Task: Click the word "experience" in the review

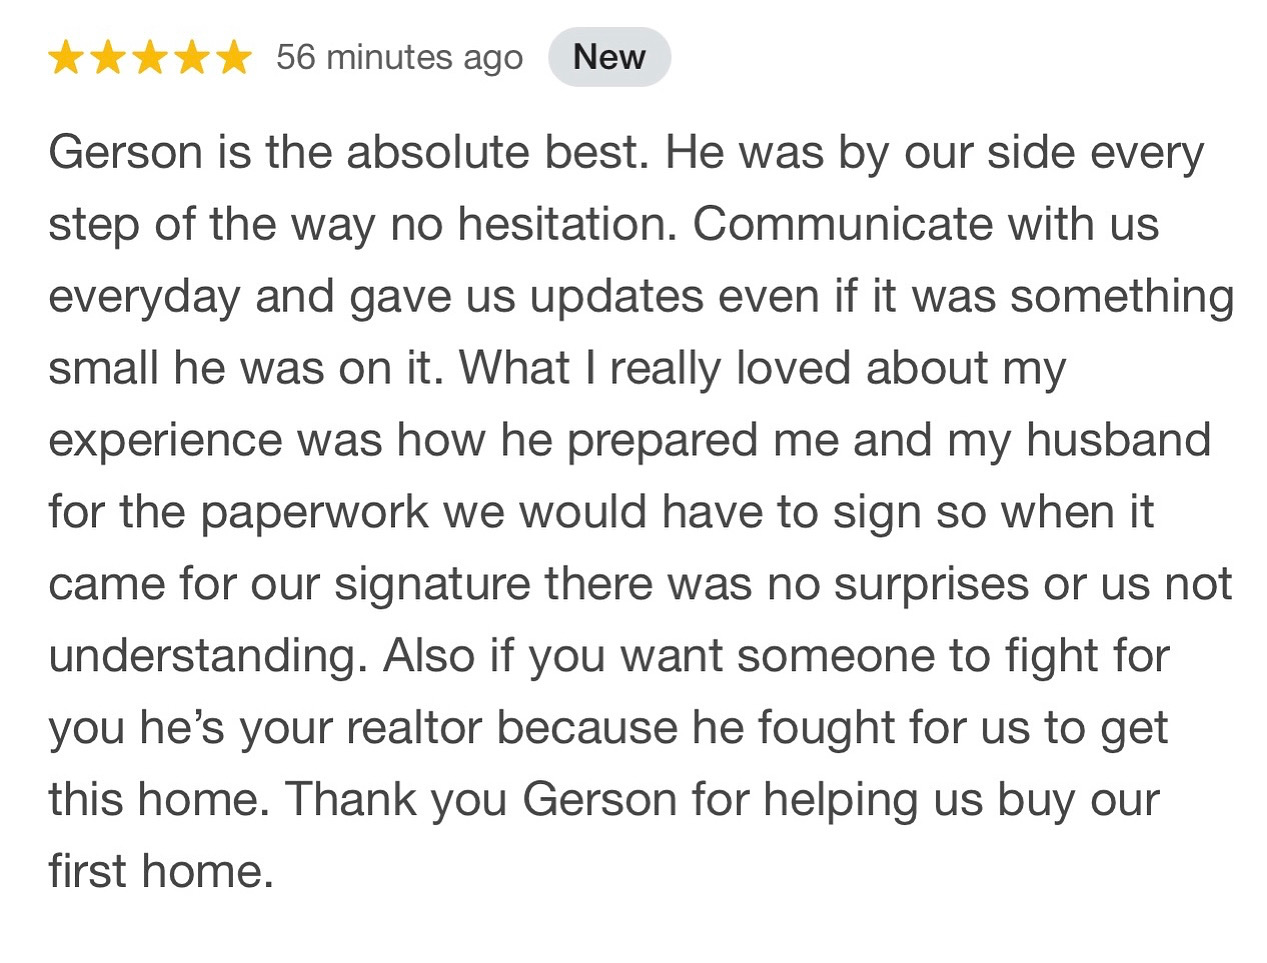Action: [x=166, y=441]
